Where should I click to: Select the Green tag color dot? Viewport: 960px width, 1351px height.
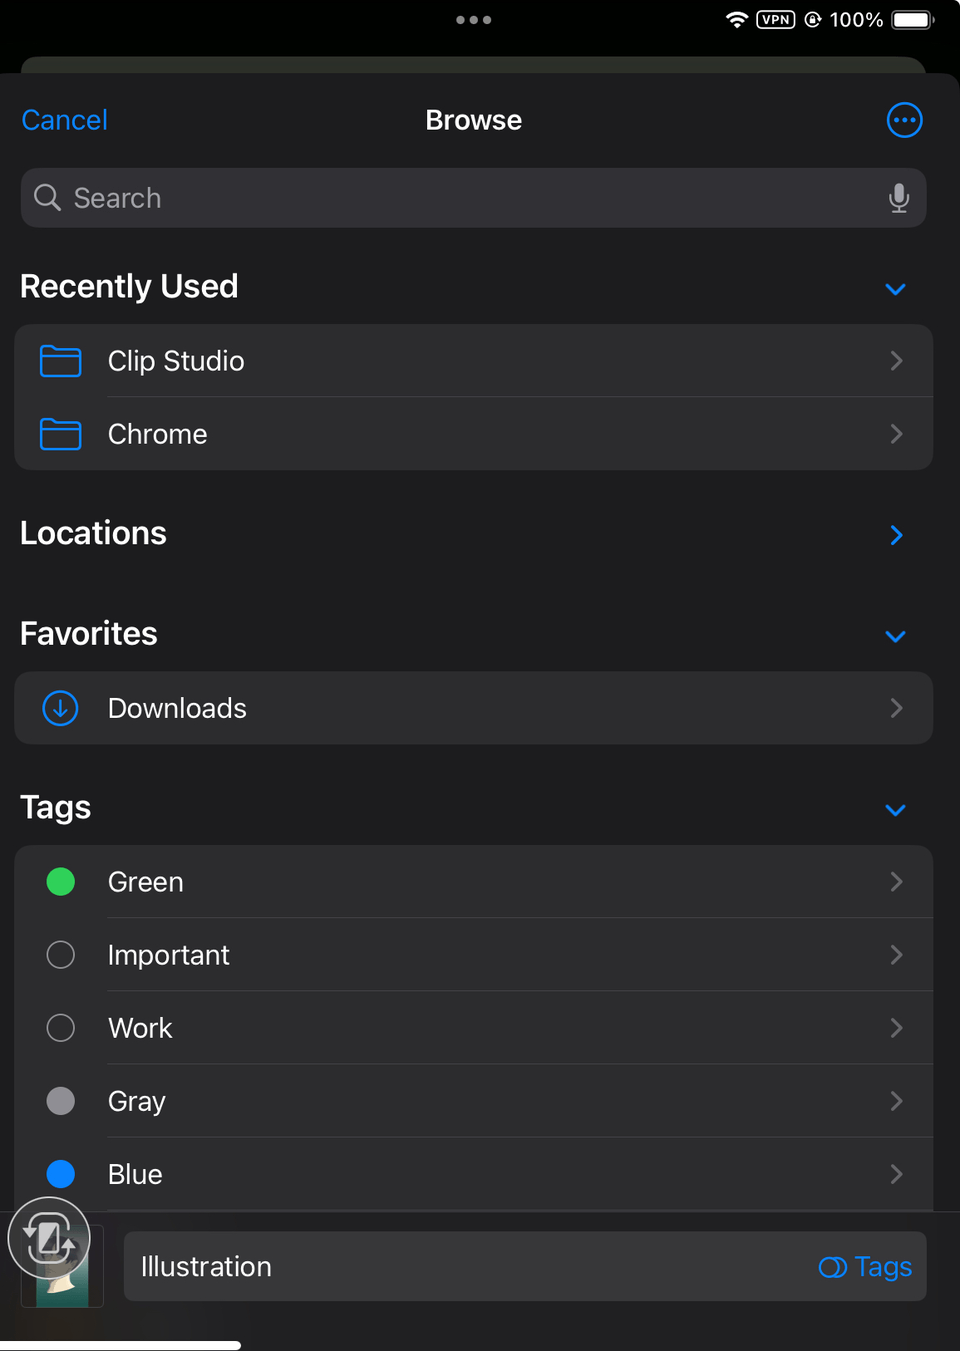click(60, 882)
